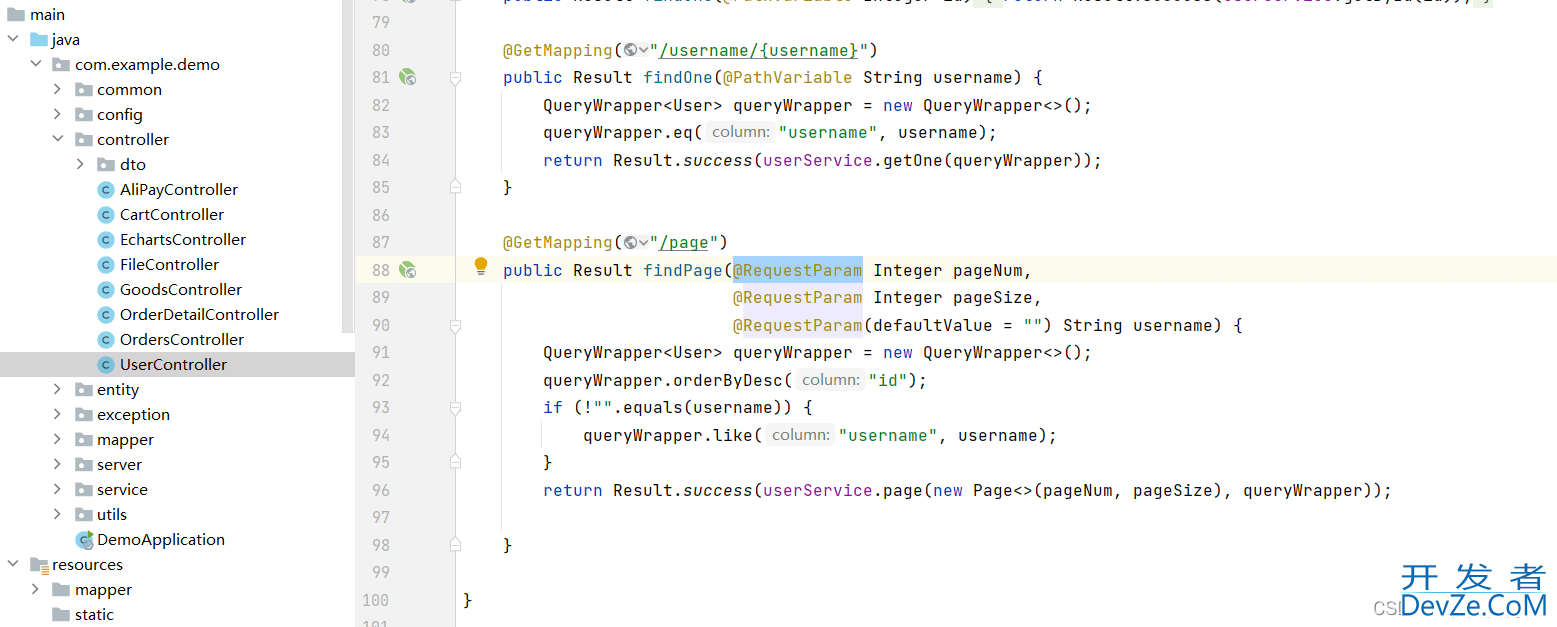
Task: Click the class icon beside AliPayController
Action: [x=105, y=189]
